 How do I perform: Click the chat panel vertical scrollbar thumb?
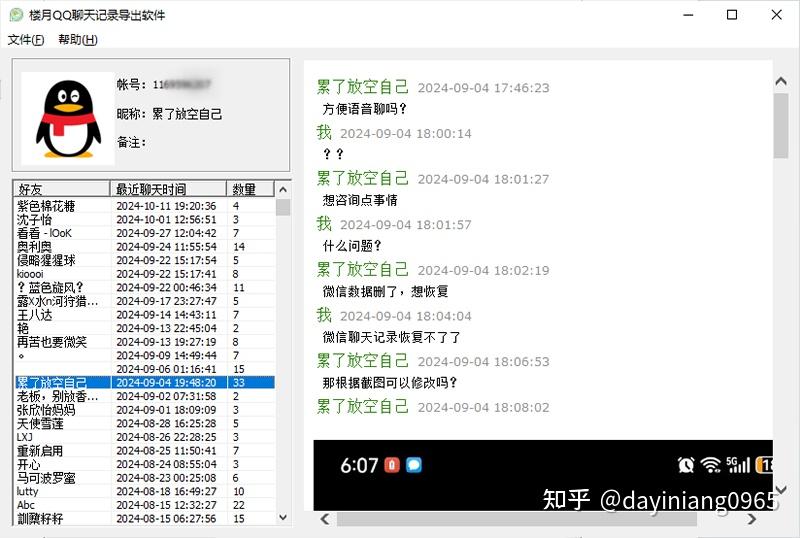[x=781, y=126]
